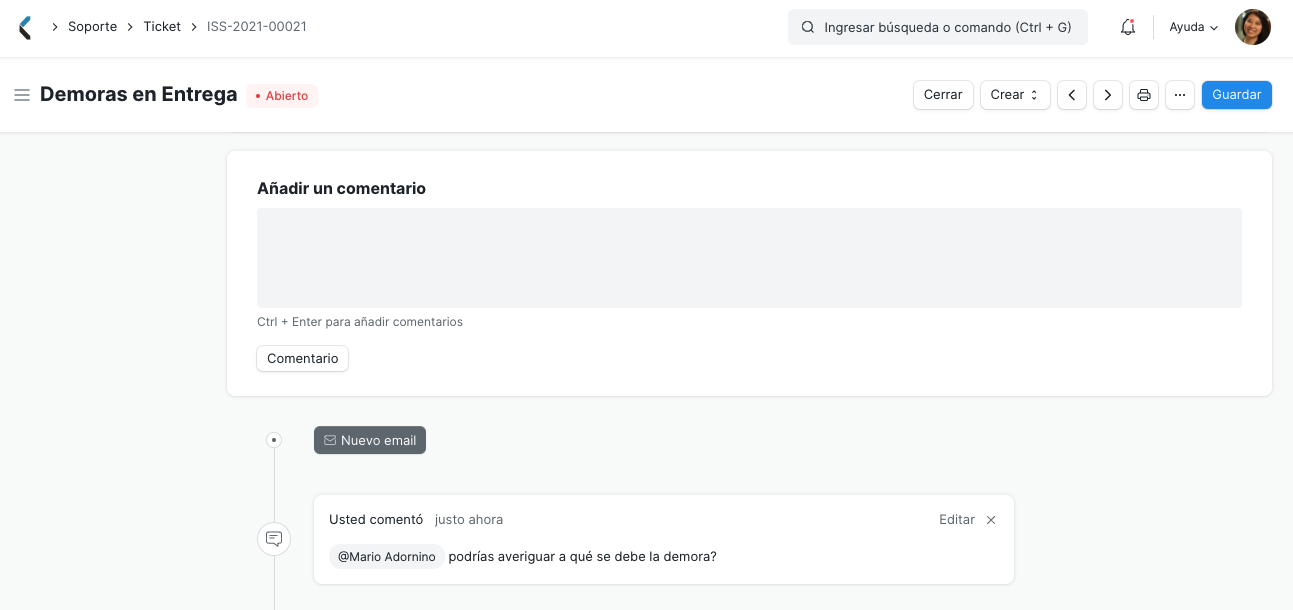Open notifications with the bell icon
Screen dimensions: 1293x610
[1127, 27]
